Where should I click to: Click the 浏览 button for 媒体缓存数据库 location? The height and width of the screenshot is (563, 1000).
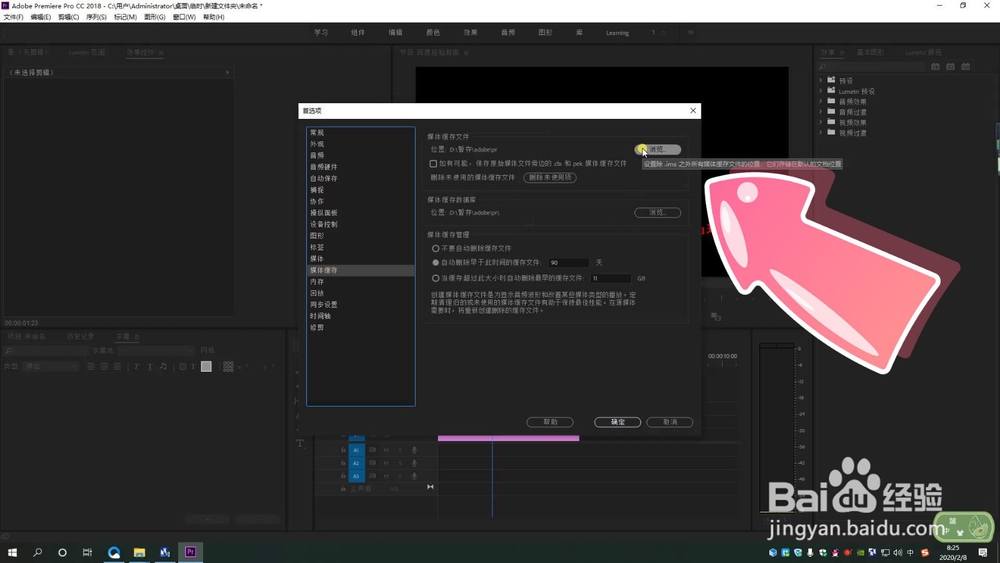pyautogui.click(x=658, y=212)
